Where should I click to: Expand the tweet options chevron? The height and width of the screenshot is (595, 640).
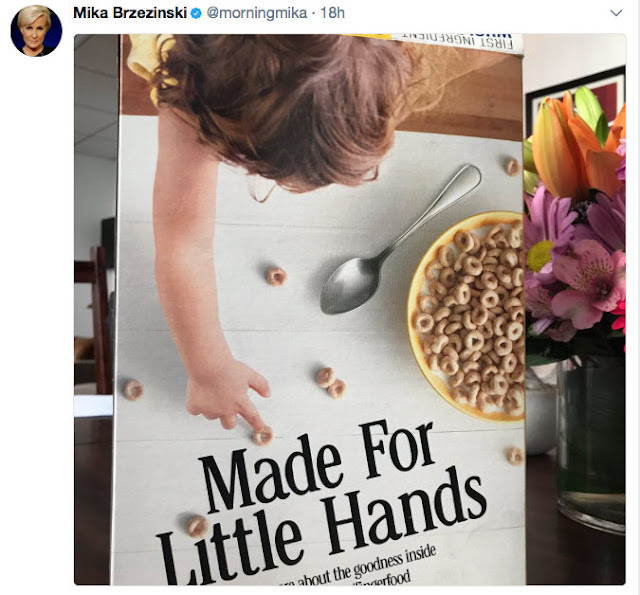coord(616,13)
